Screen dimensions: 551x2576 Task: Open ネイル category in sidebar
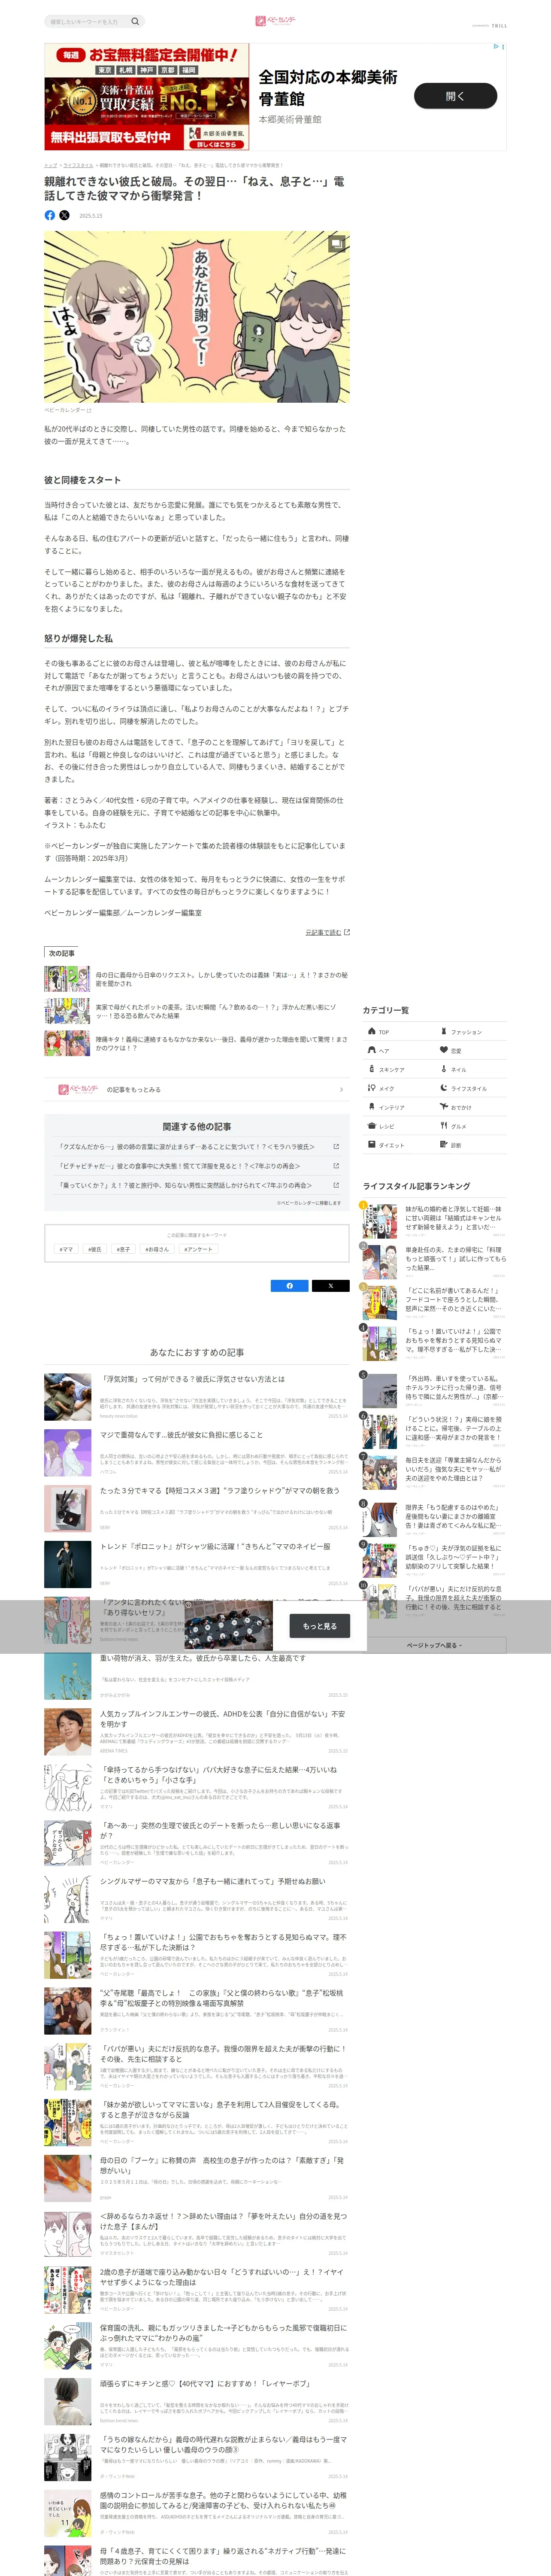tap(471, 1070)
